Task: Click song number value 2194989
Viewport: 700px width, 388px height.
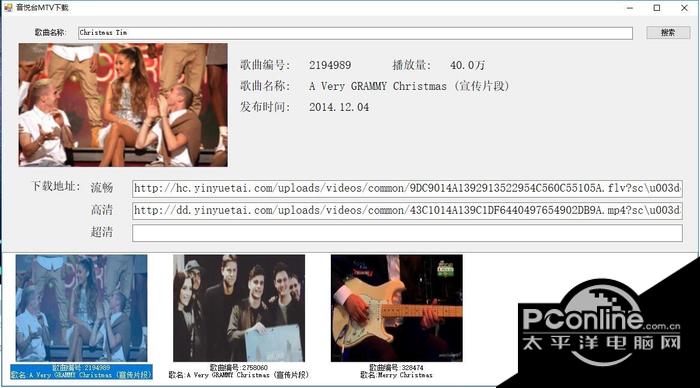Action: point(330,65)
